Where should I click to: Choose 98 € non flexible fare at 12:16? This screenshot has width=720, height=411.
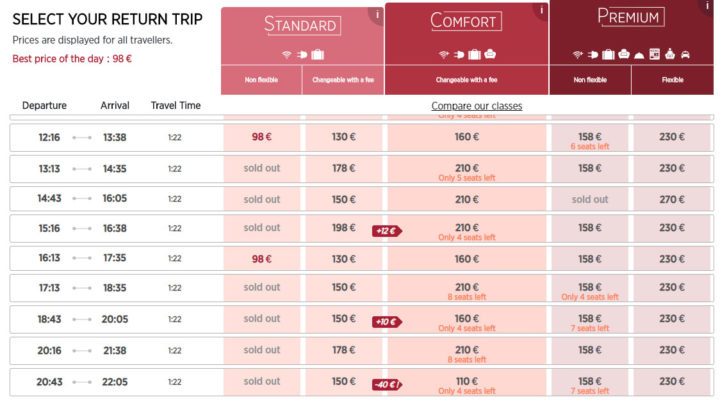[x=262, y=137]
